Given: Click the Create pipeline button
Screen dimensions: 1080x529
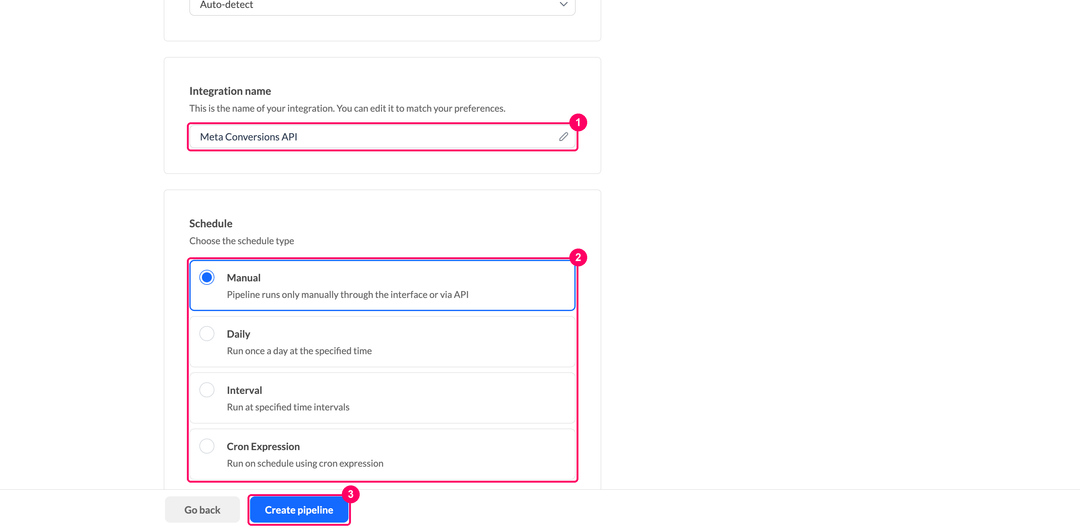Looking at the screenshot, I should 299,510.
